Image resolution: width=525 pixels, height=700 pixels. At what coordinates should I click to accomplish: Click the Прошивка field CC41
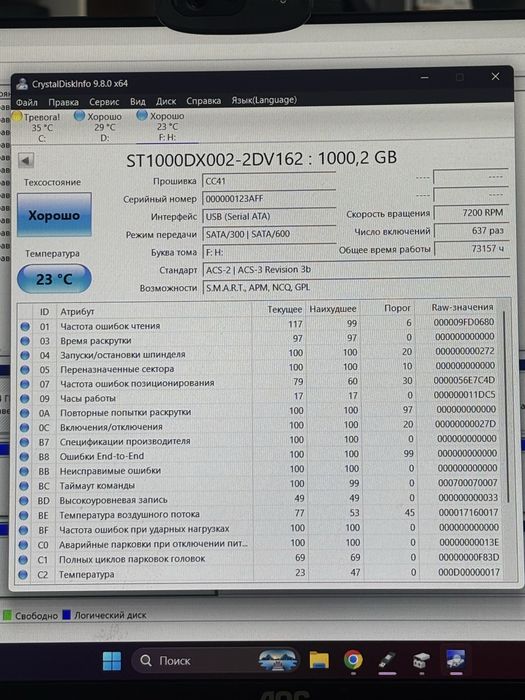[x=269, y=181]
